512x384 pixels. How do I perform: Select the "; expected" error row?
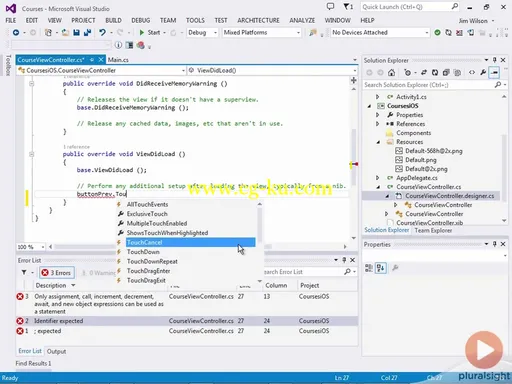pyautogui.click(x=187, y=331)
